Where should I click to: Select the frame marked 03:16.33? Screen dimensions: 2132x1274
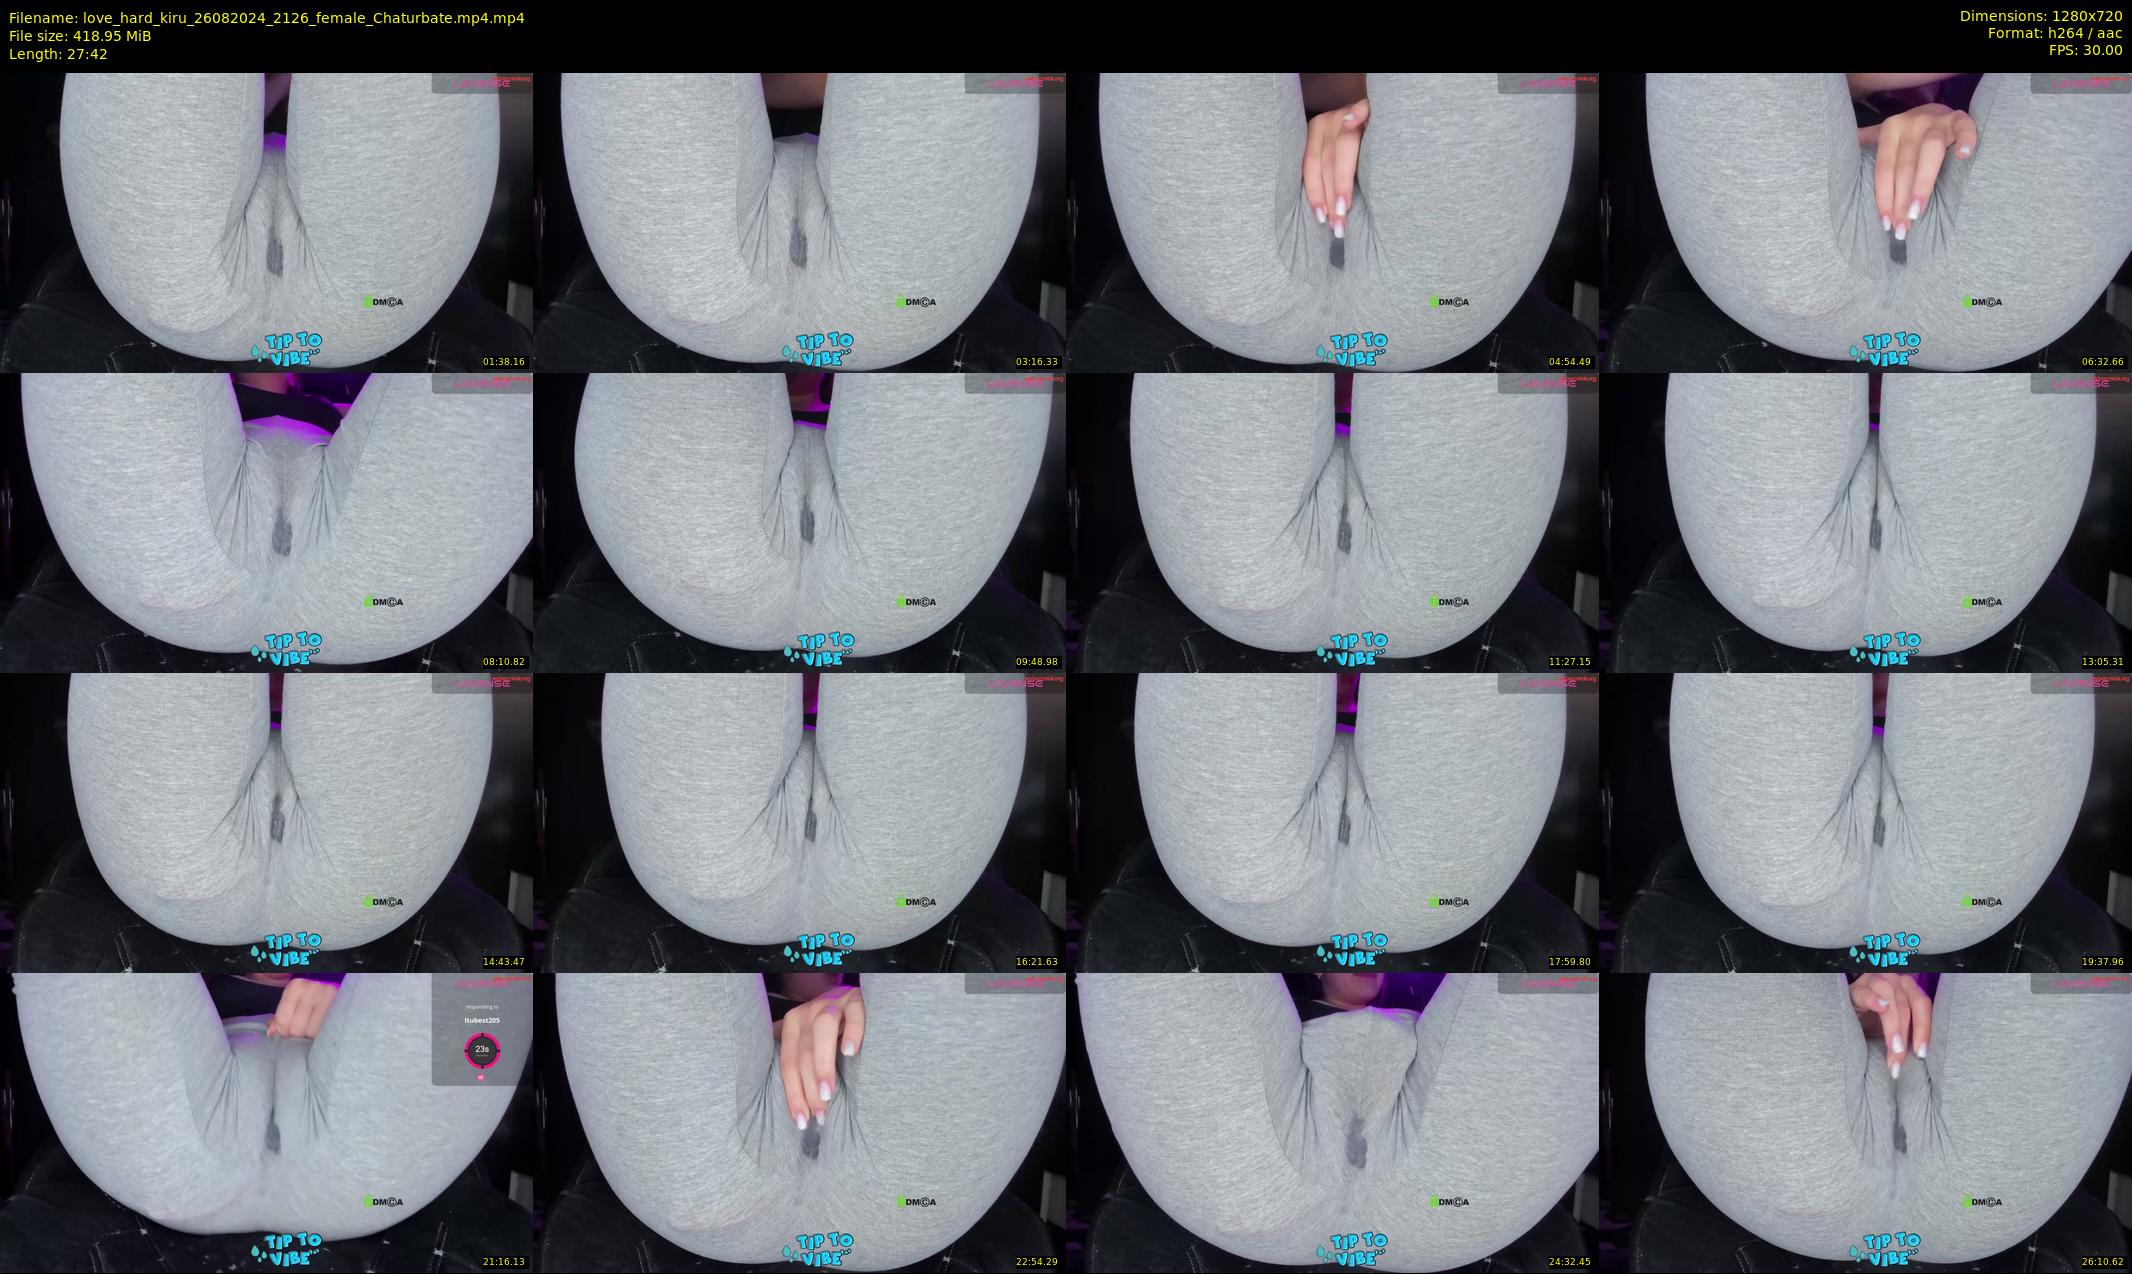pos(799,222)
